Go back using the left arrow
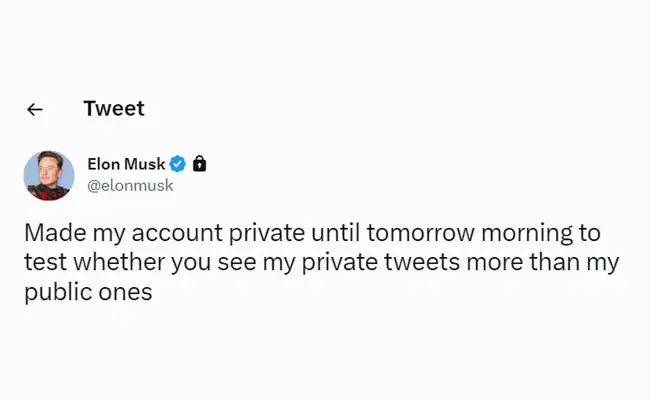This screenshot has width=650, height=400. point(35,110)
